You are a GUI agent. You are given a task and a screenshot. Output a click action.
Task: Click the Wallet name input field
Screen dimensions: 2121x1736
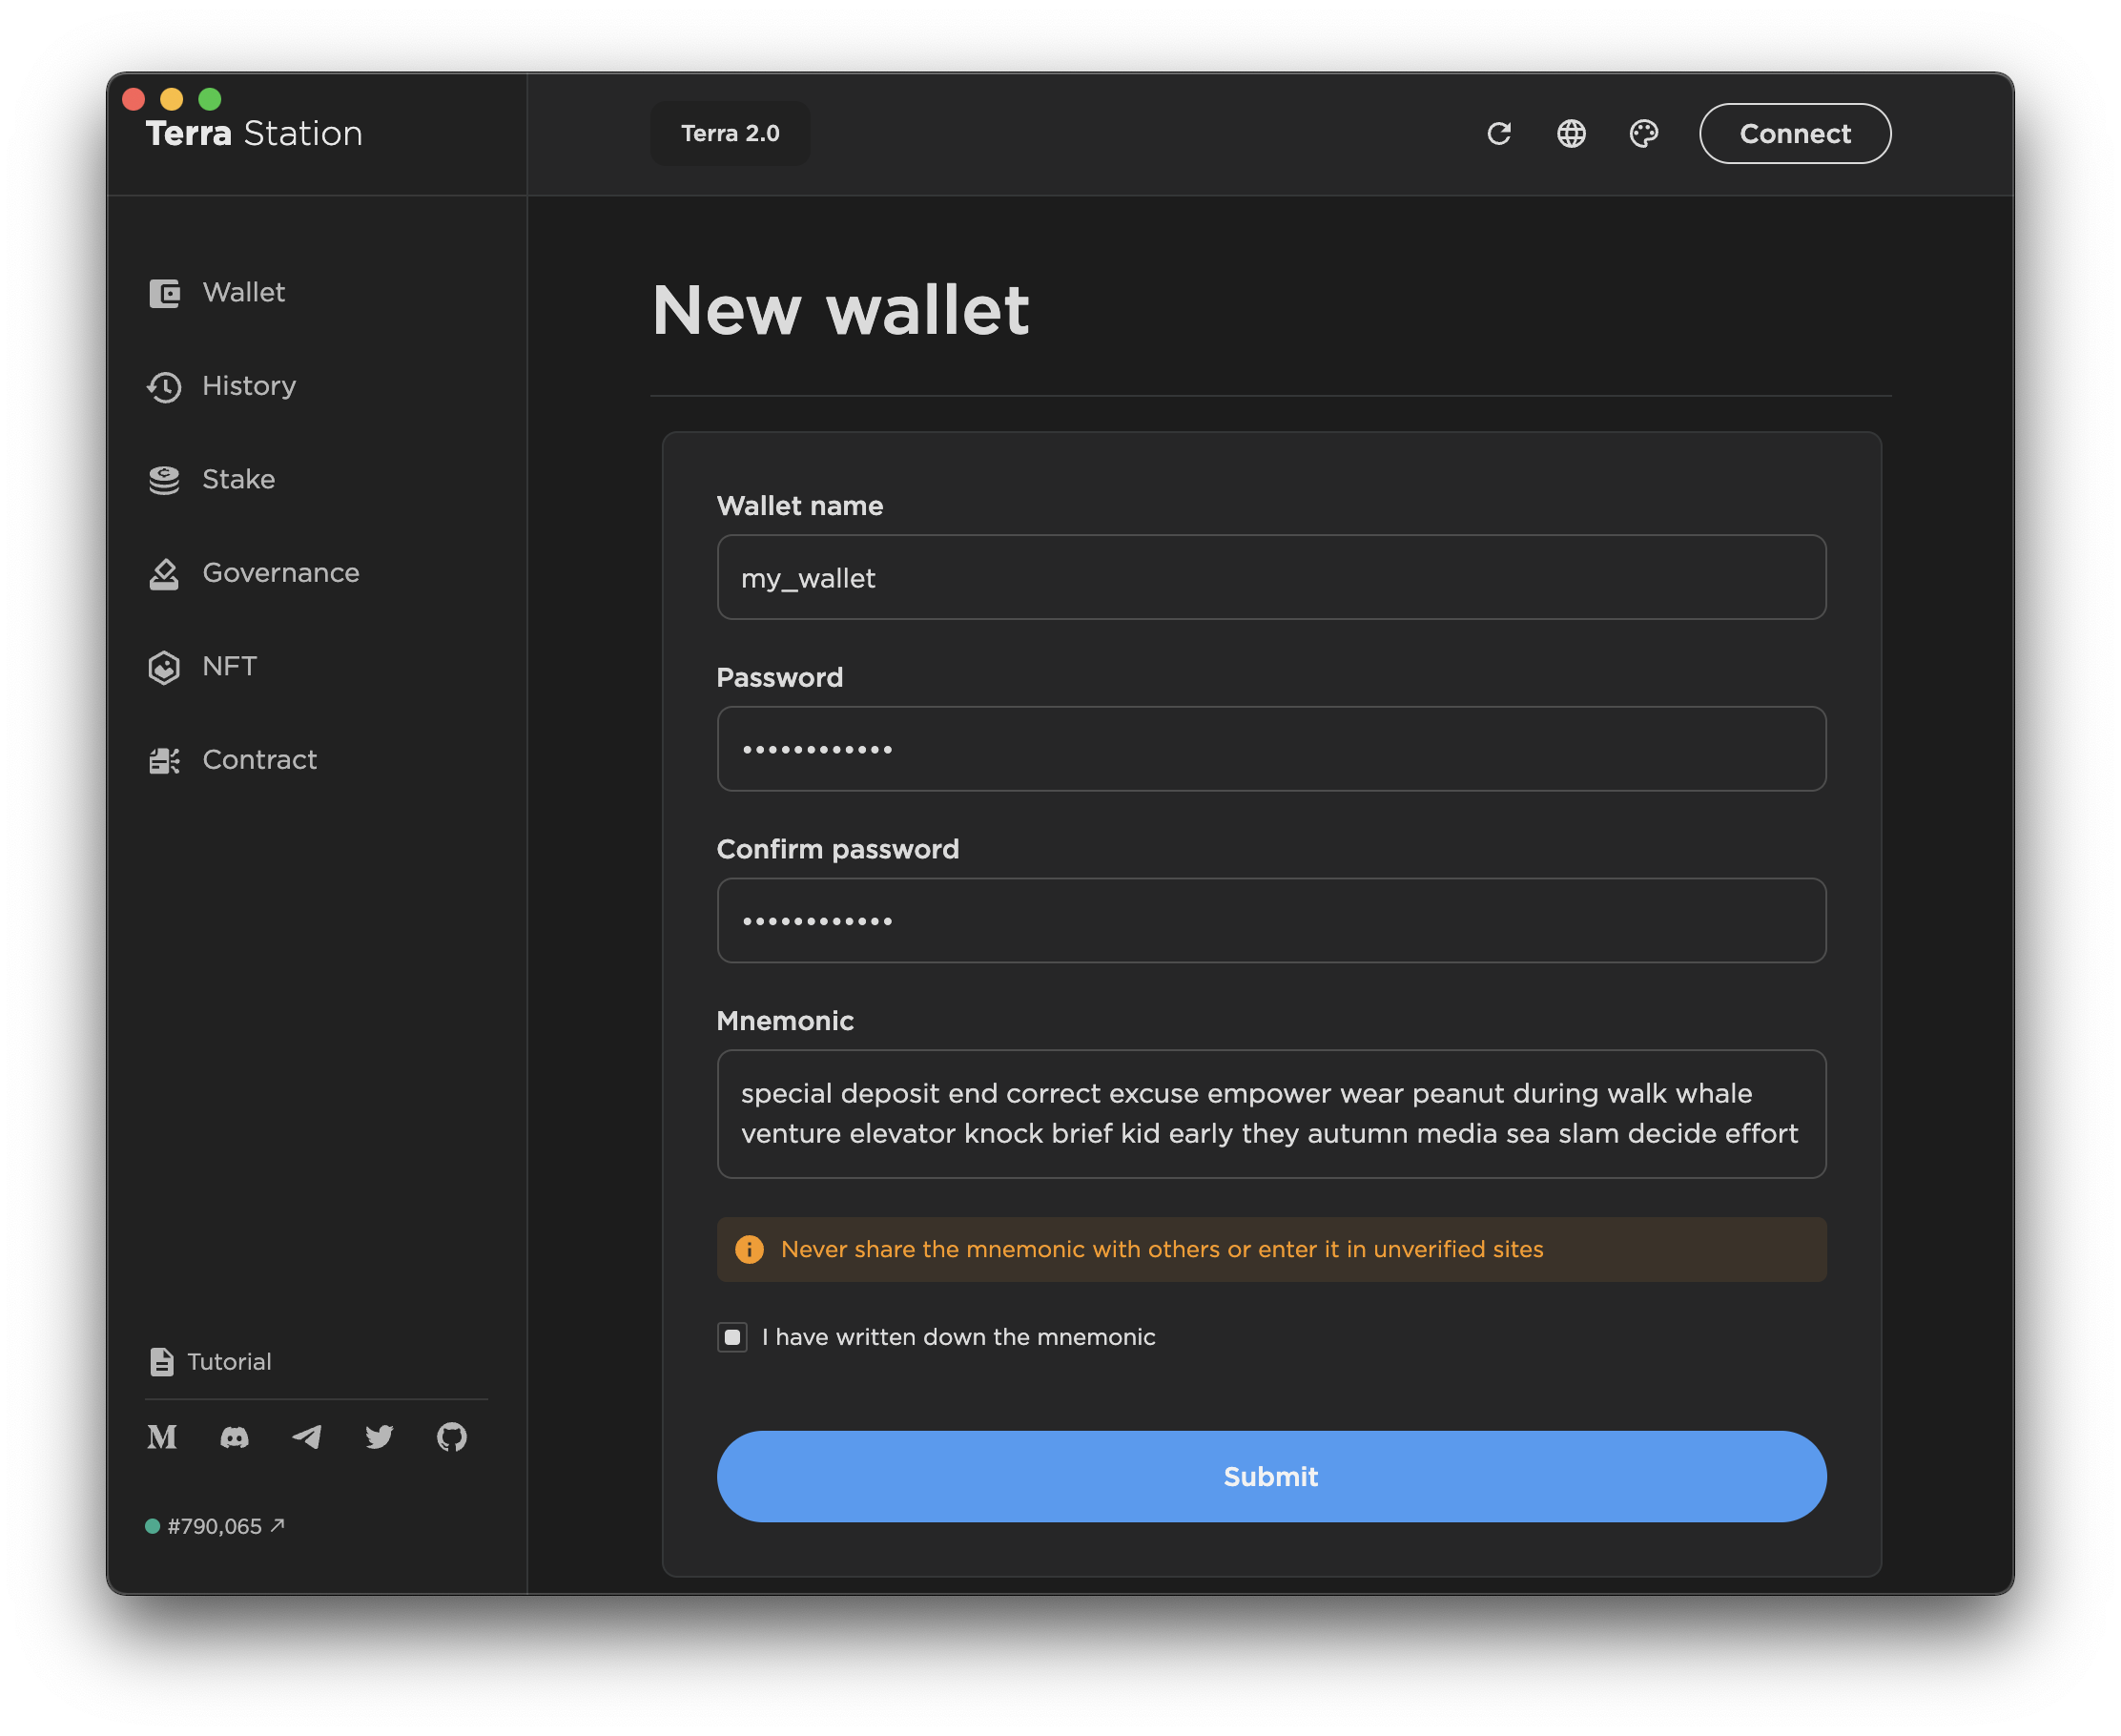coord(1271,577)
